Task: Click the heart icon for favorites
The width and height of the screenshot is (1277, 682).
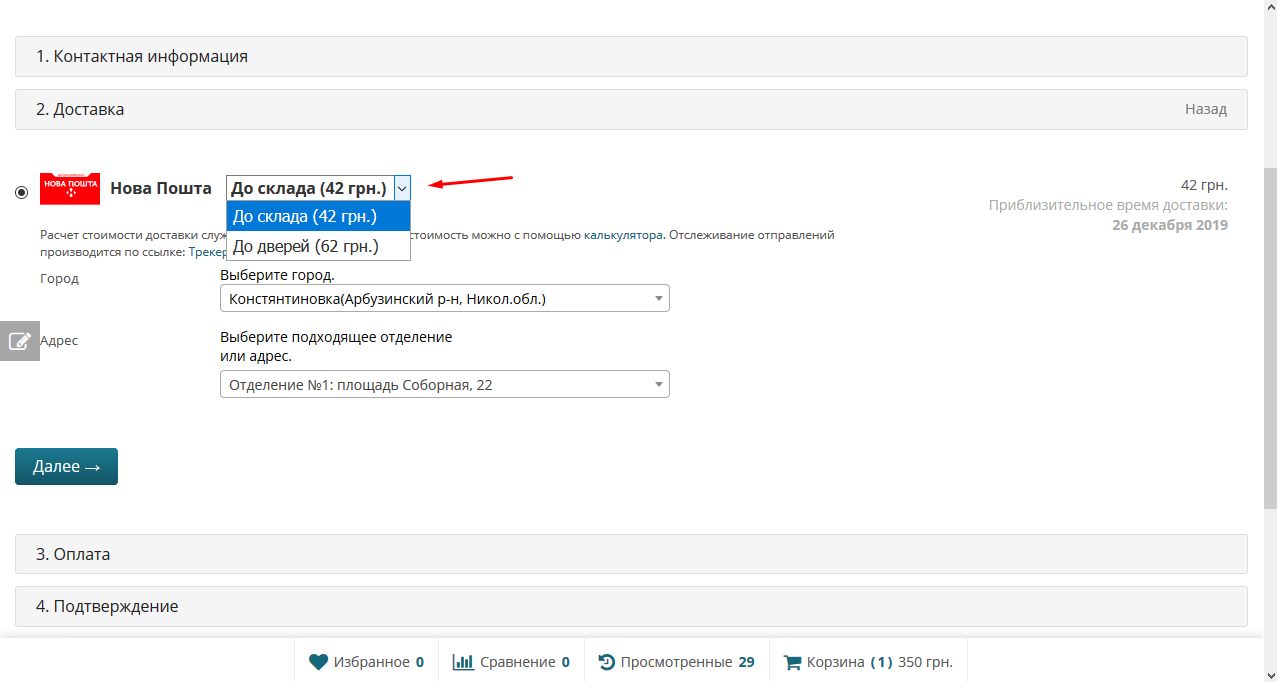Action: [x=318, y=662]
